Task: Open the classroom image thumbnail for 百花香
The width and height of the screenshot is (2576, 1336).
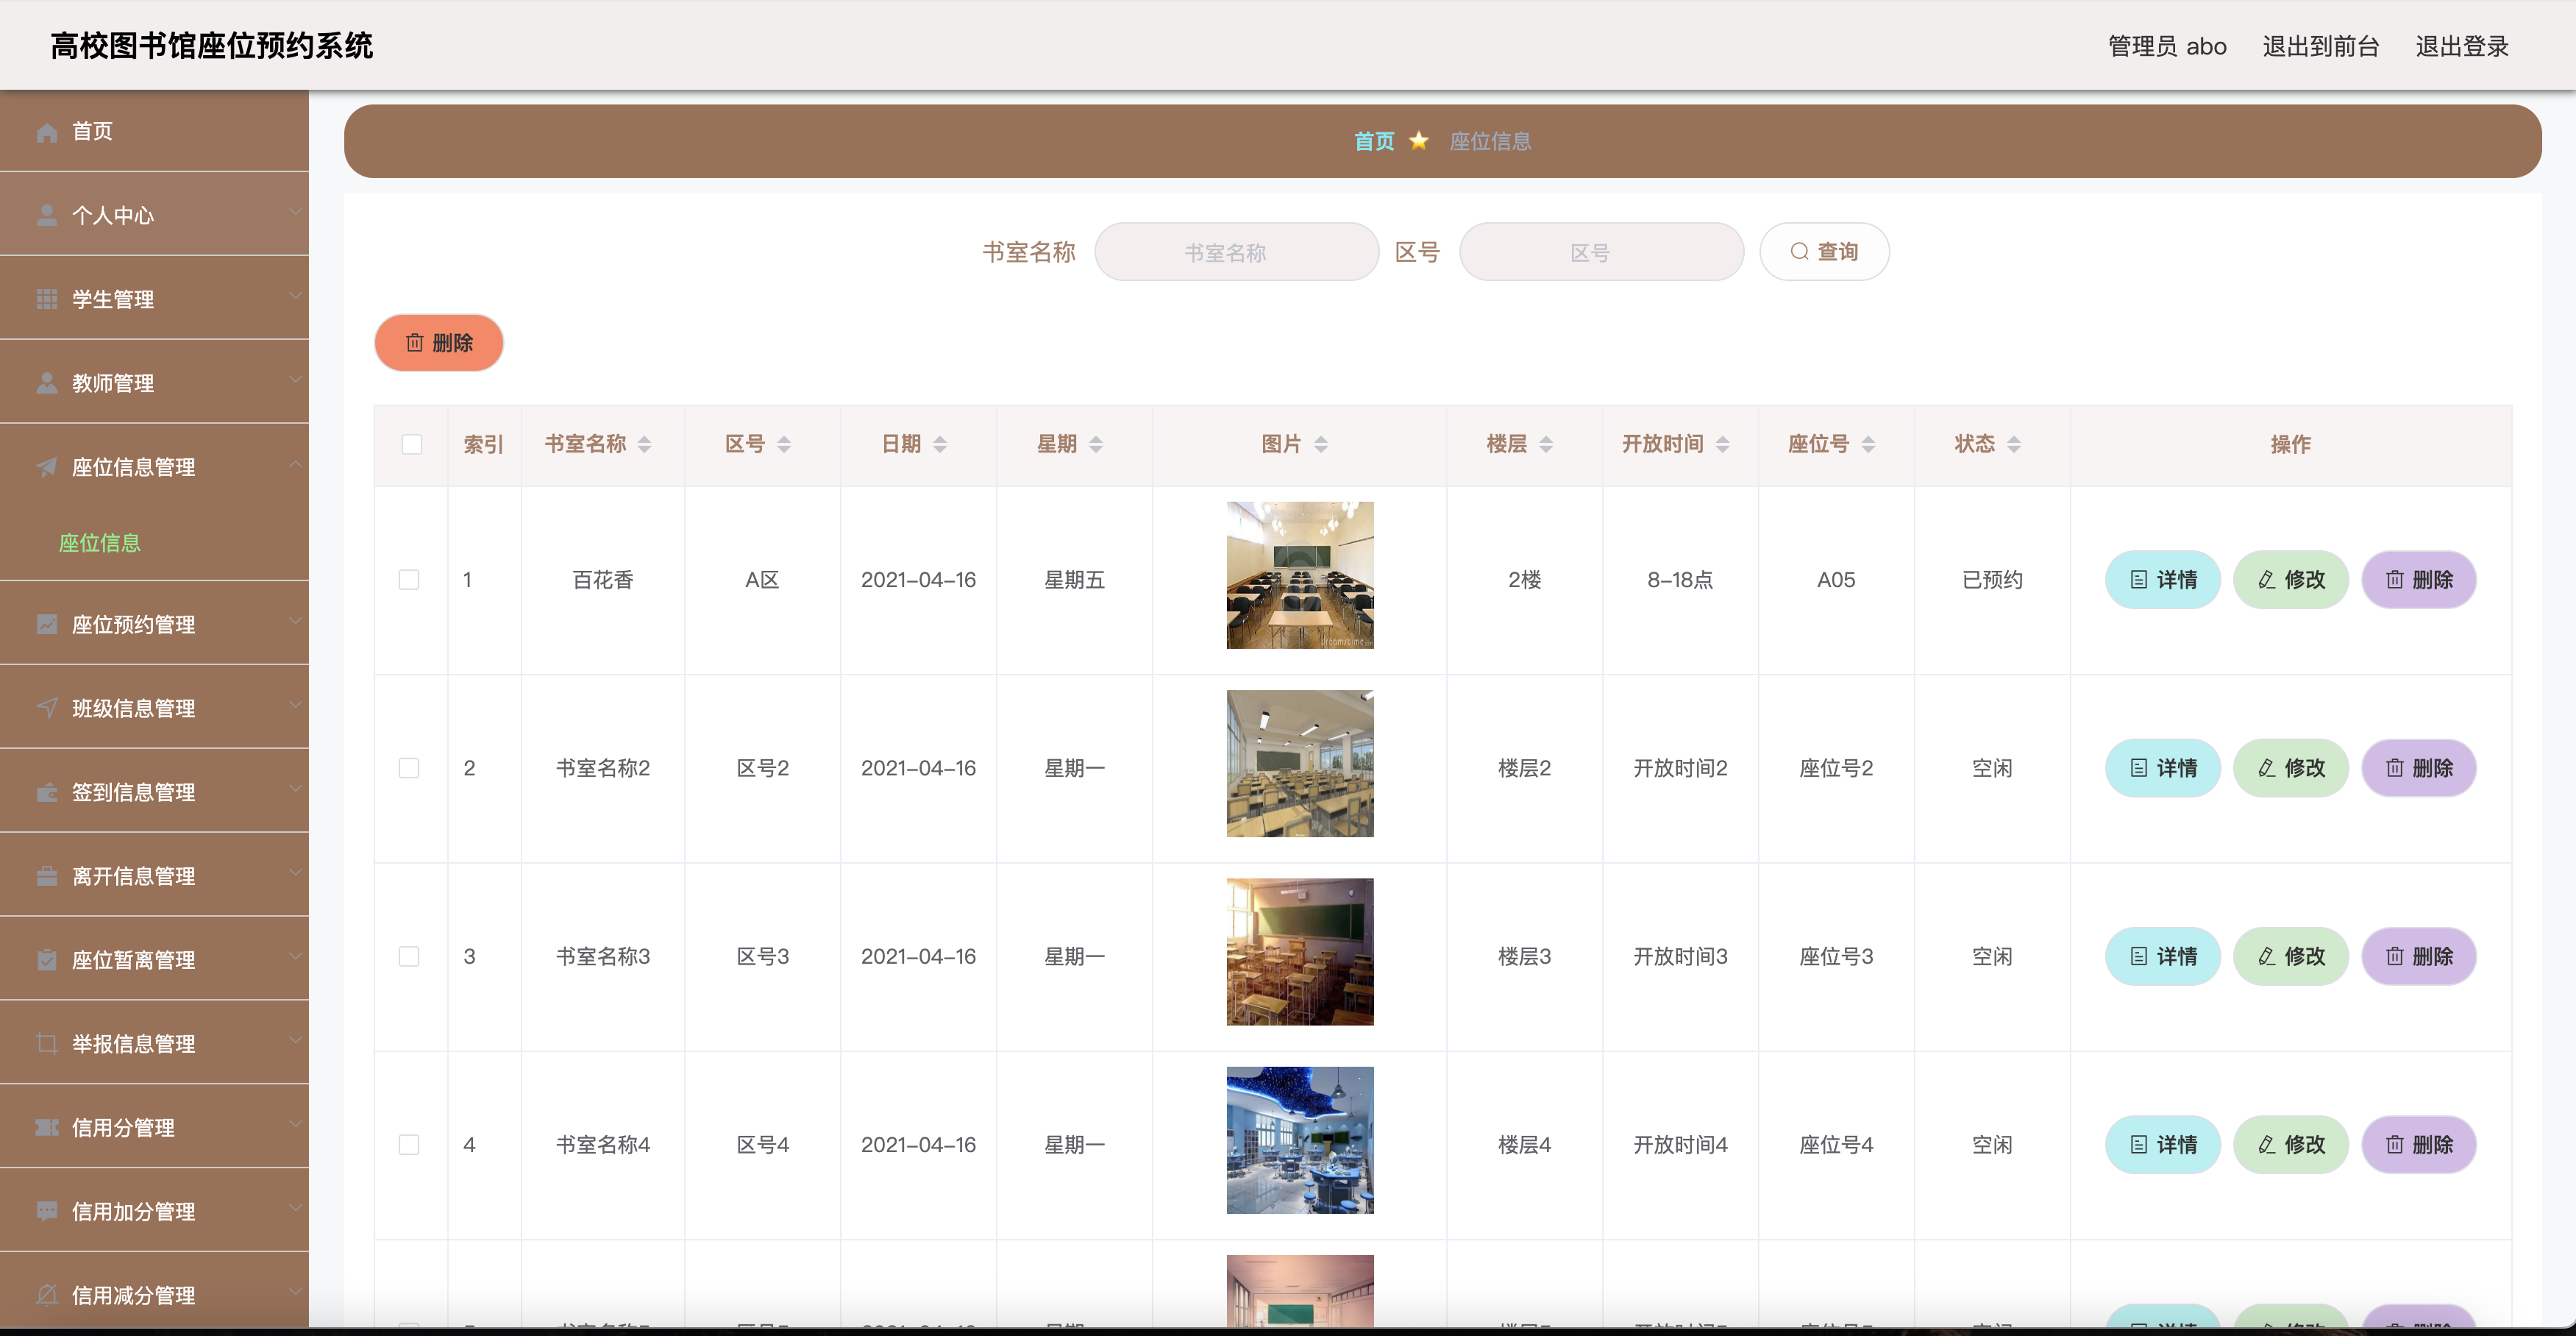Action: (x=1300, y=576)
